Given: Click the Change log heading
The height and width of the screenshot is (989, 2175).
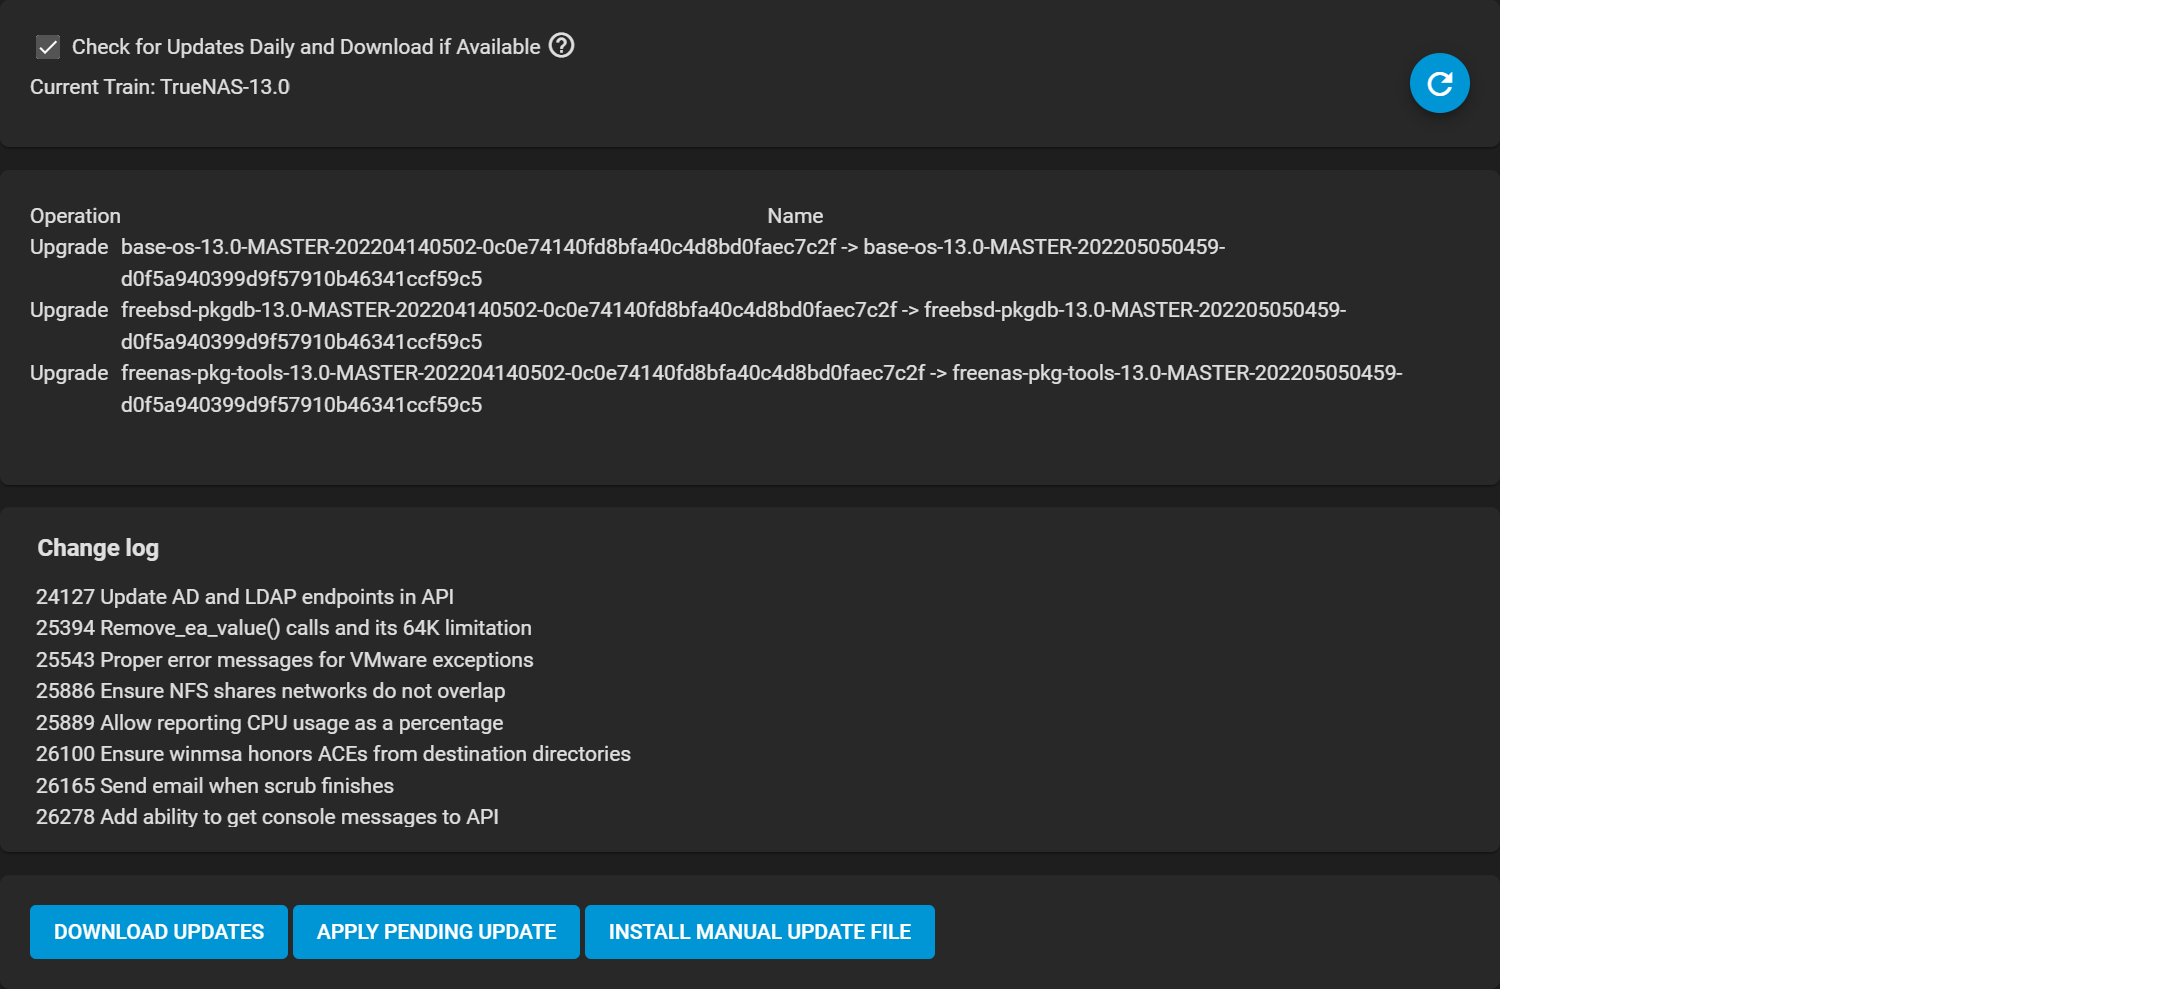Looking at the screenshot, I should [98, 548].
